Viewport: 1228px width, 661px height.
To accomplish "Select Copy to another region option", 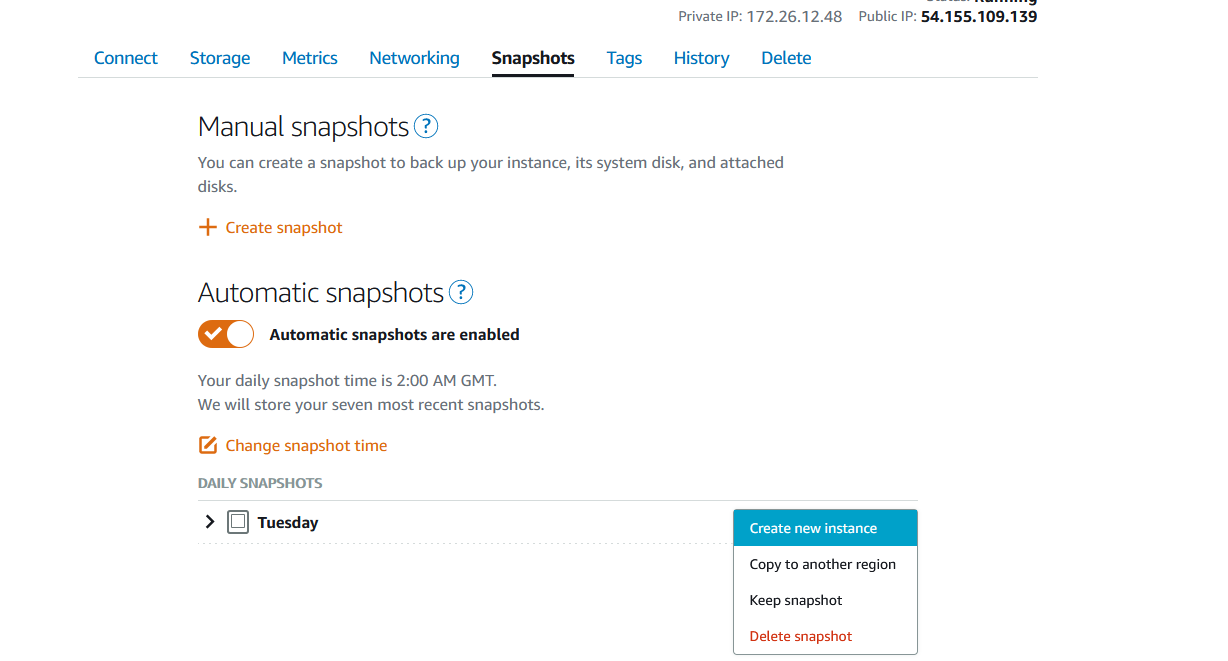I will (825, 564).
